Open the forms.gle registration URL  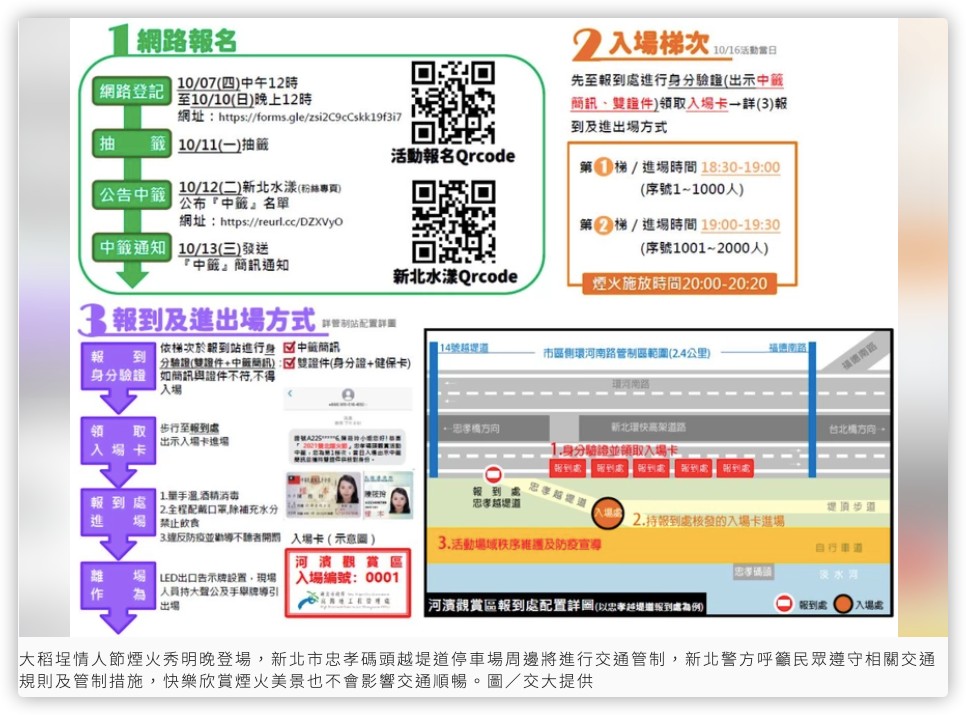click(x=310, y=116)
